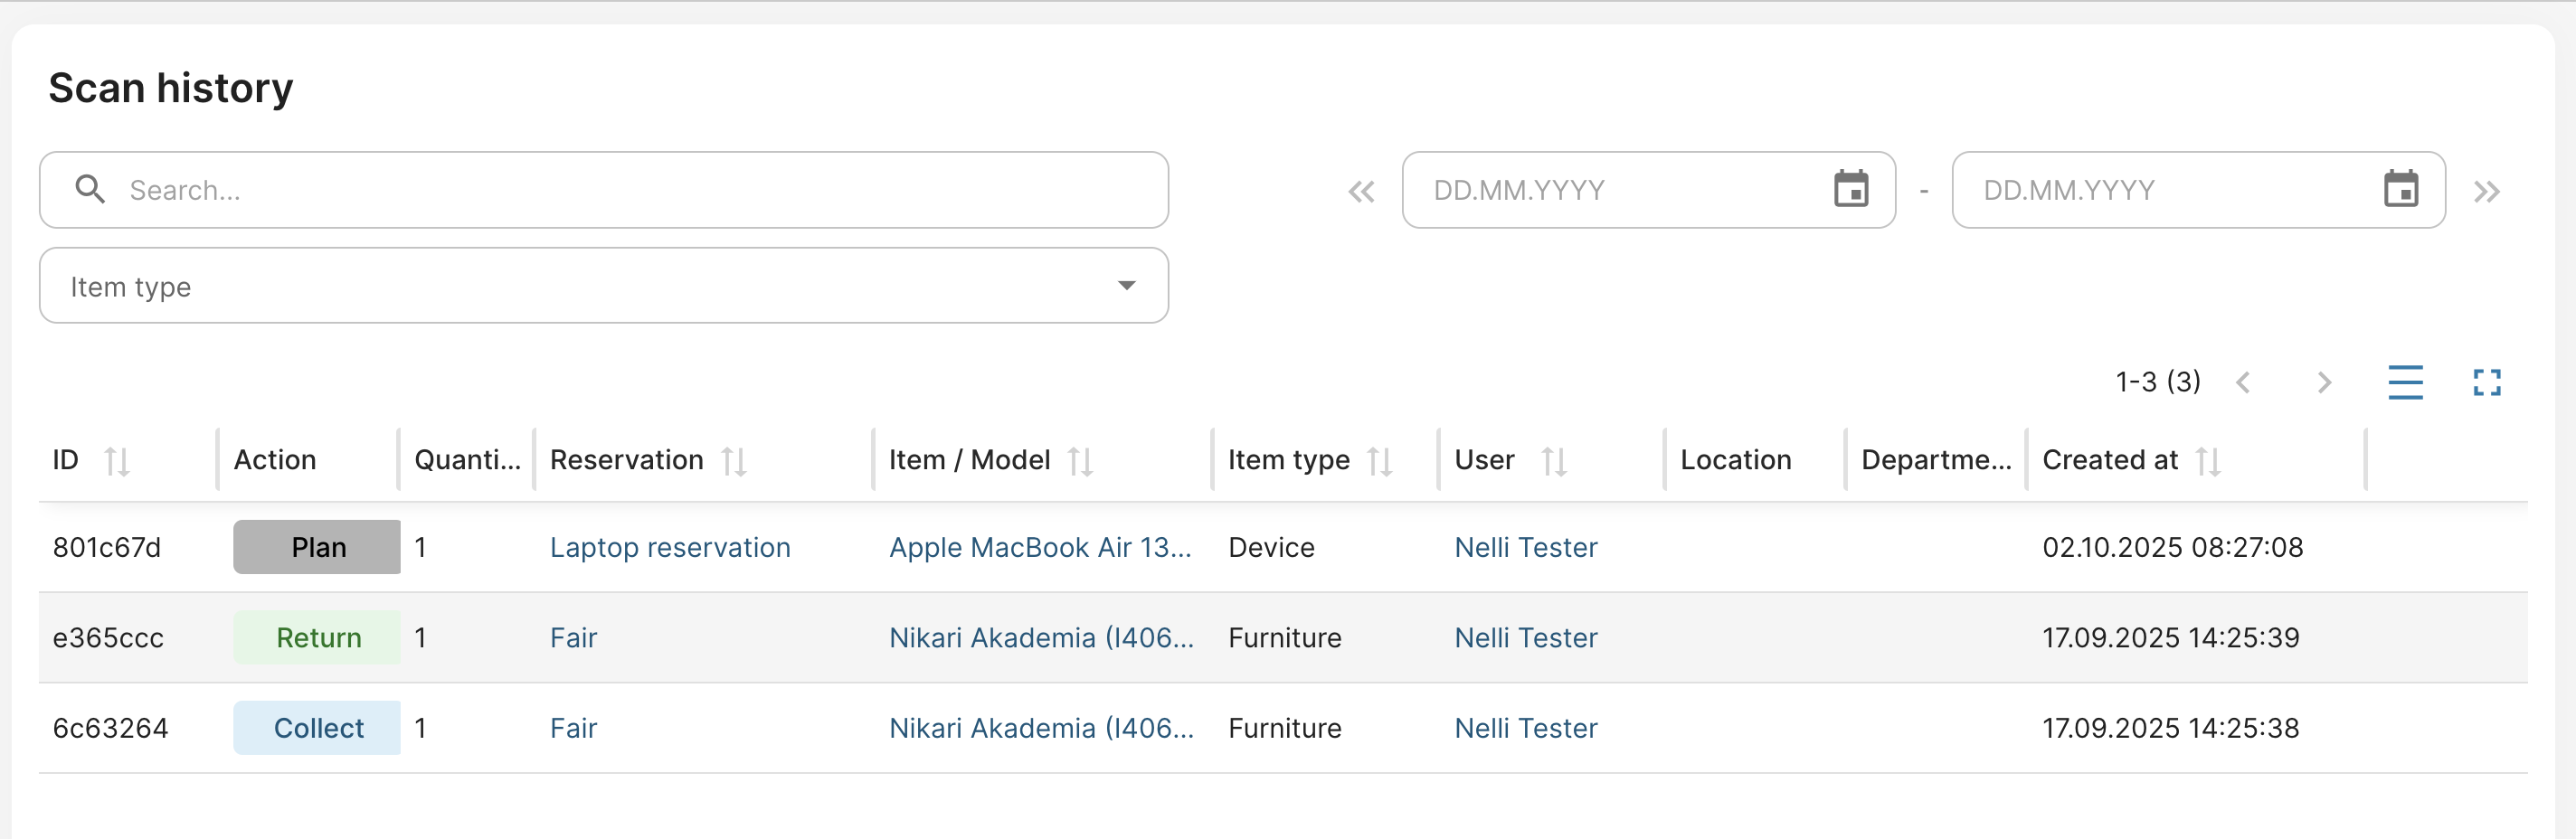
Task: Open the start date calendar picker
Action: click(x=1850, y=189)
